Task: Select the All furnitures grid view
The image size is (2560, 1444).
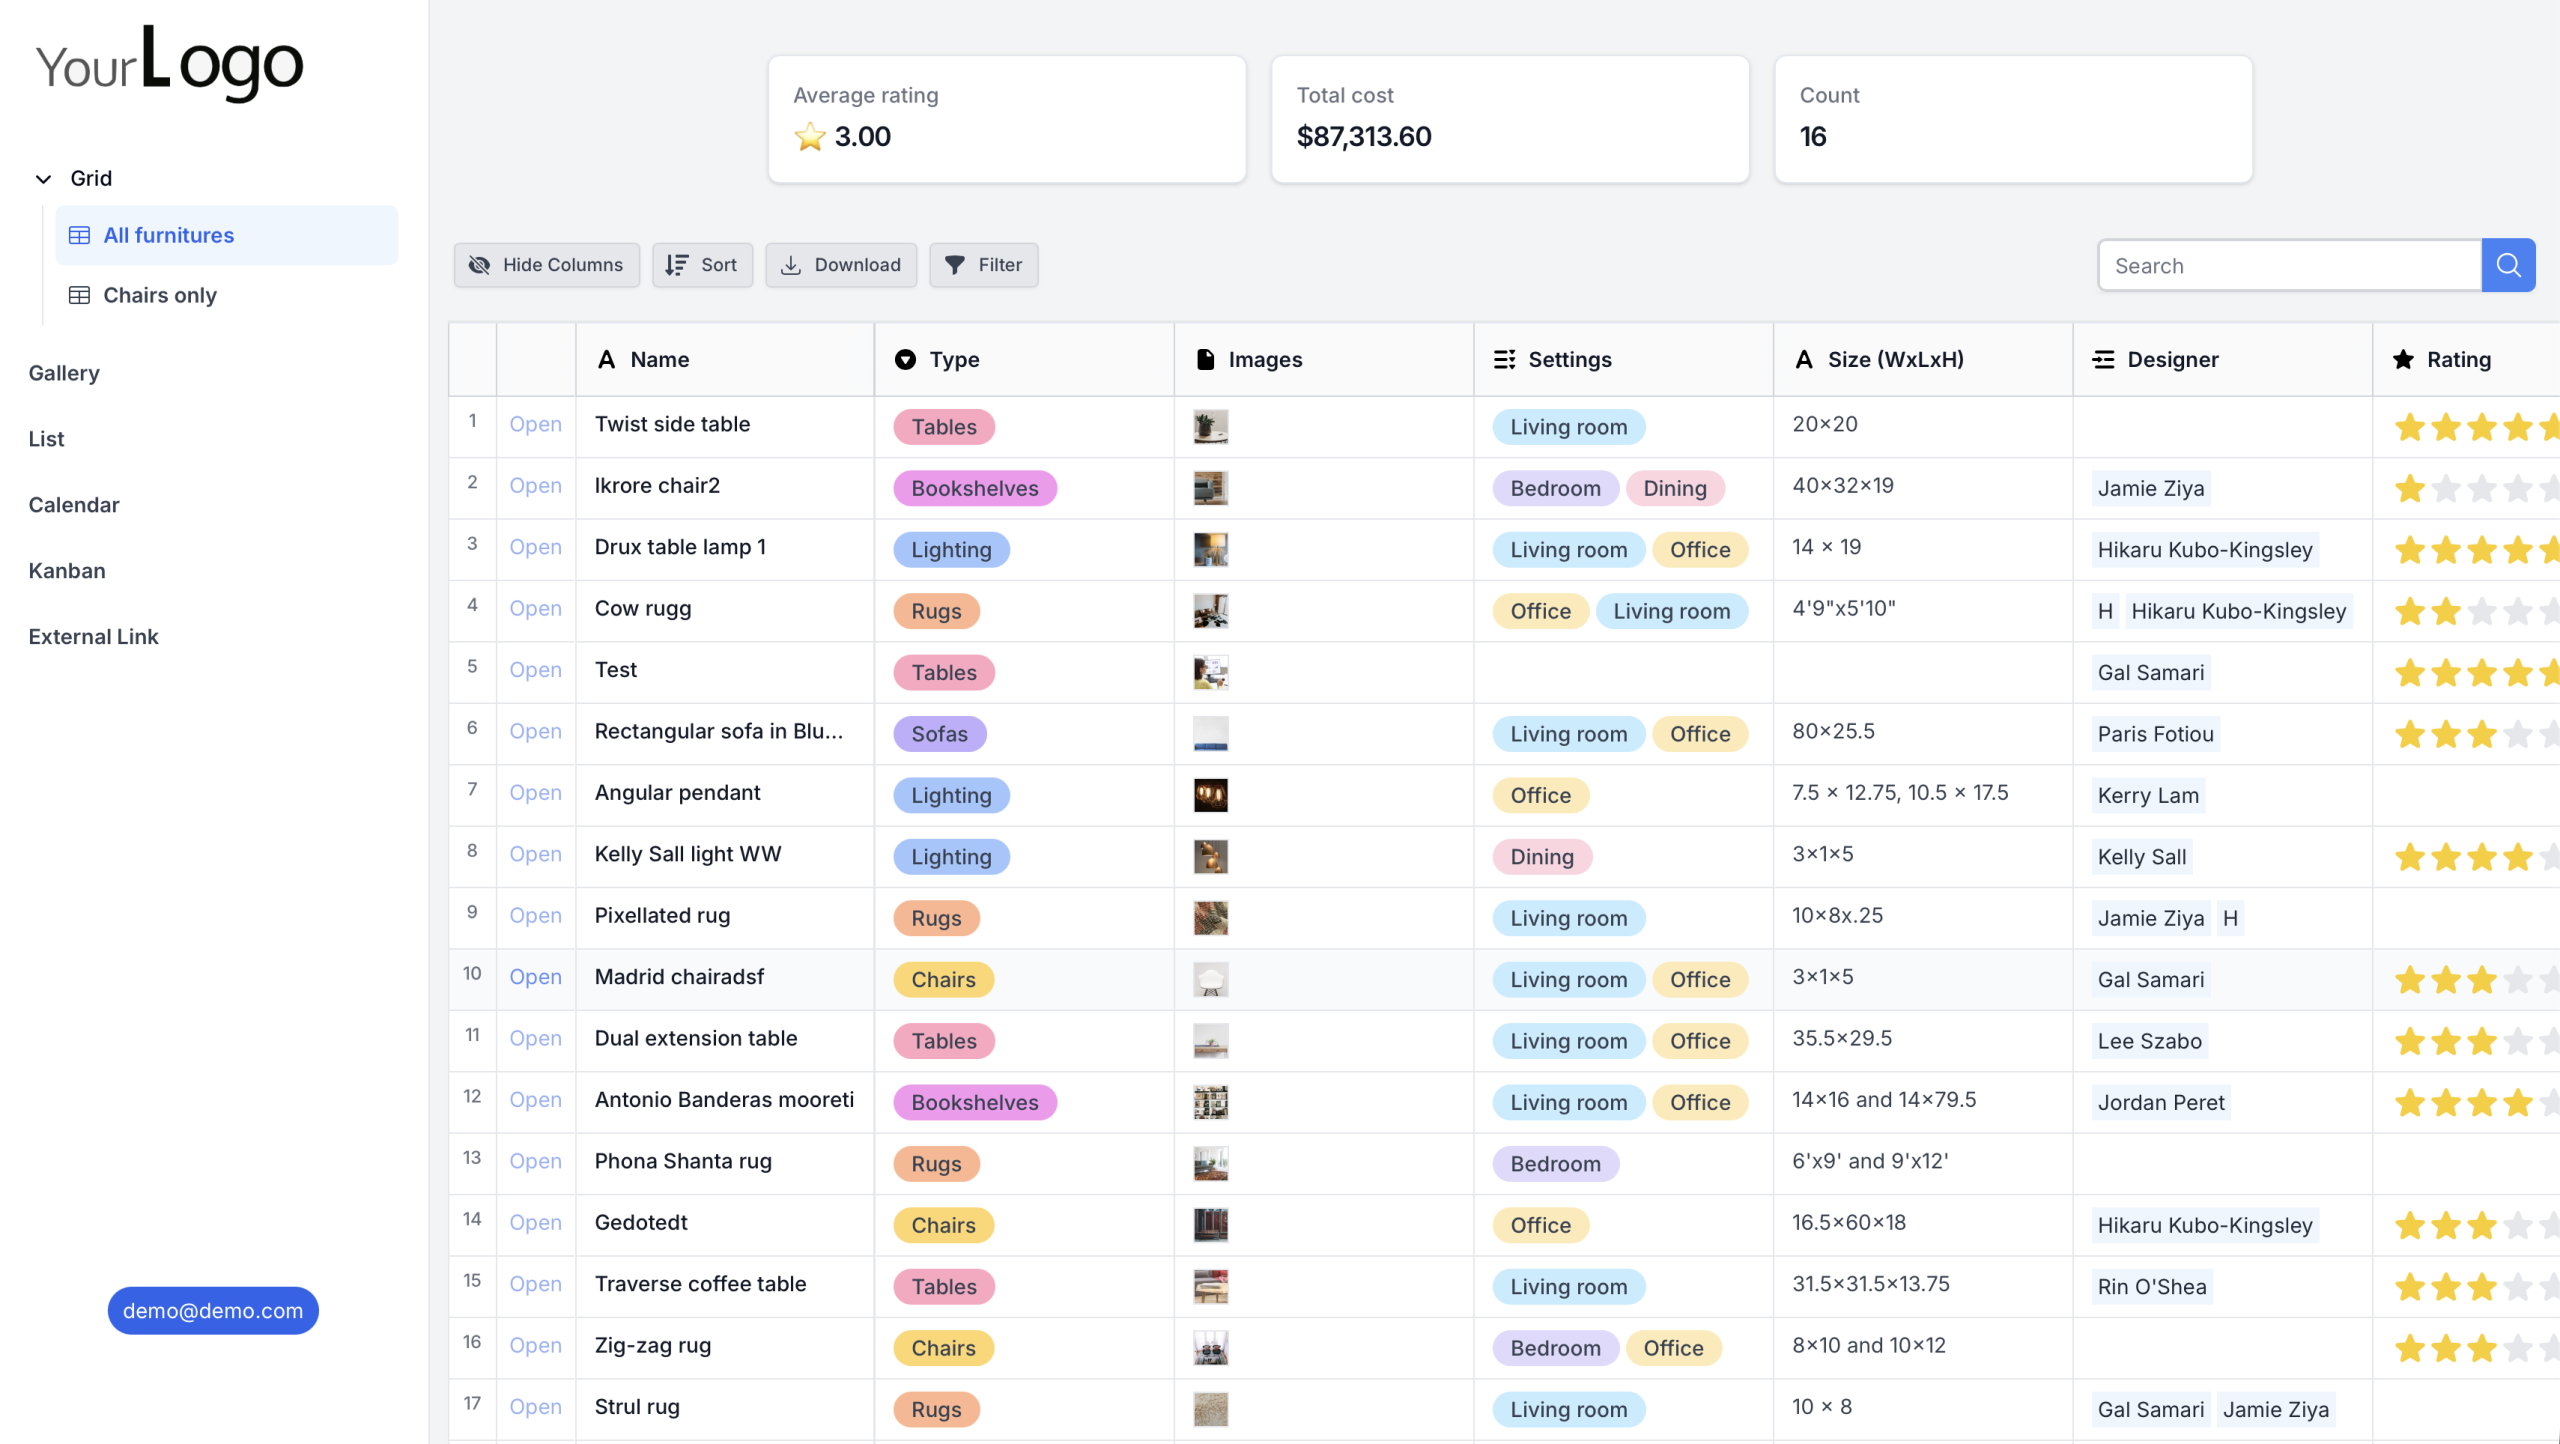Action: (x=168, y=235)
